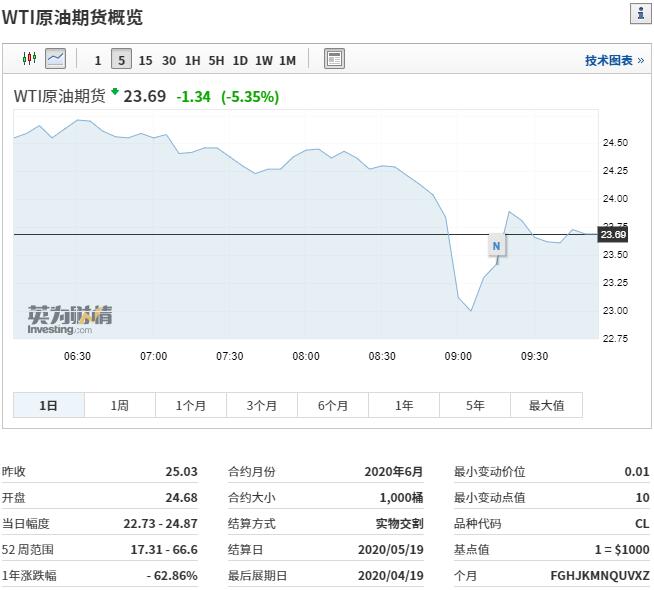Switch to the 1周 range tab
654x590 pixels.
[x=119, y=405]
